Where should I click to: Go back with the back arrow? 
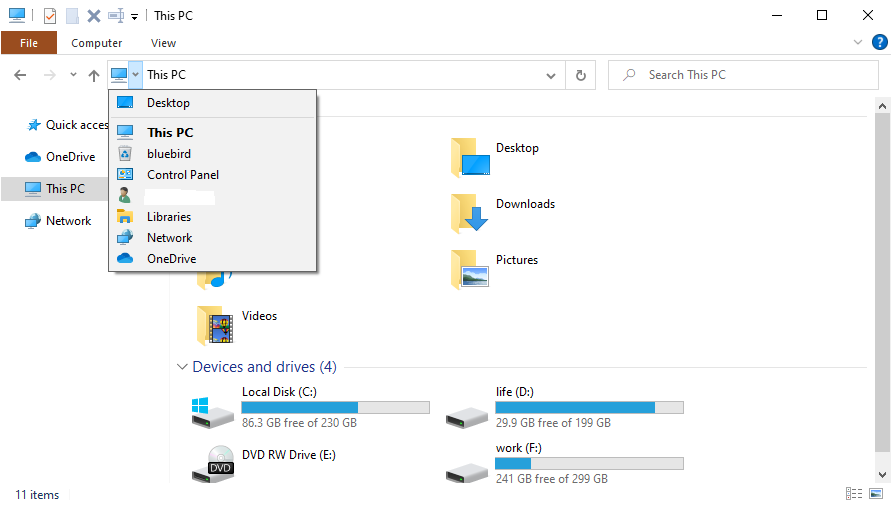click(20, 75)
